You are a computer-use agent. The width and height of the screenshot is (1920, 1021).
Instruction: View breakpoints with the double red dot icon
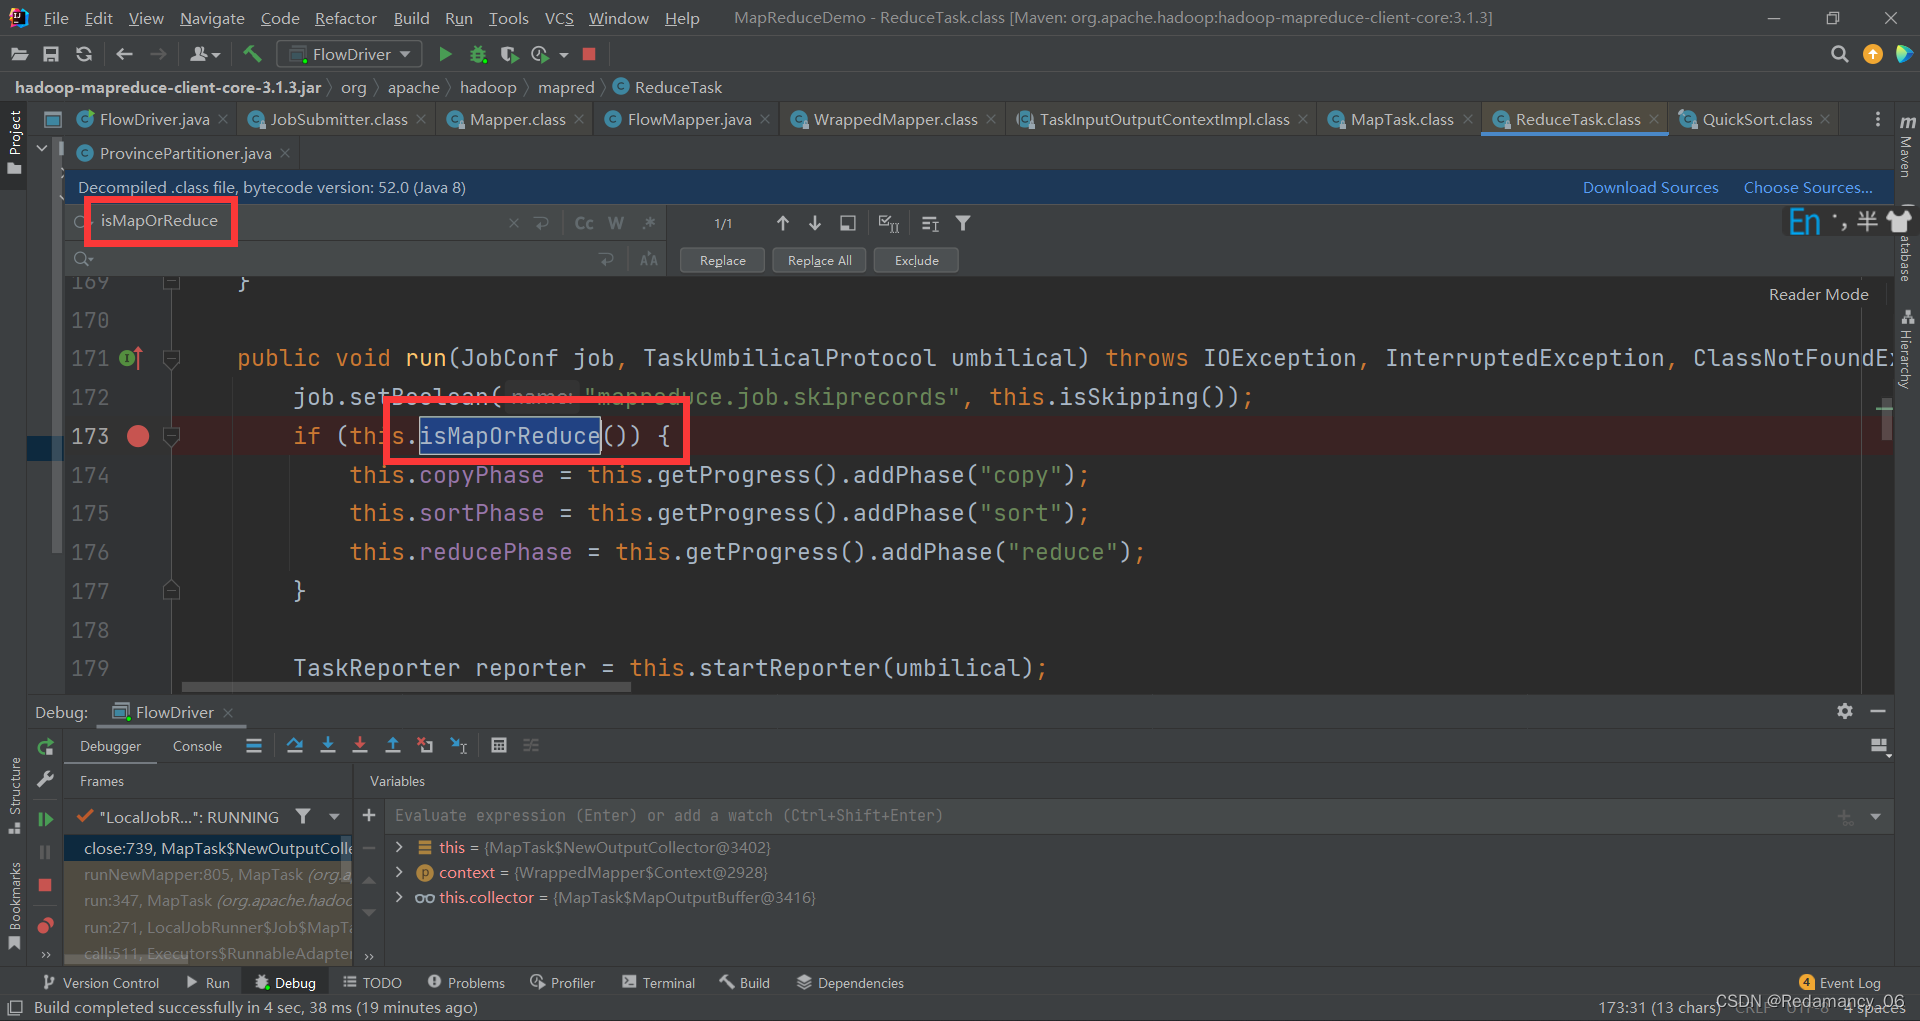click(45, 925)
